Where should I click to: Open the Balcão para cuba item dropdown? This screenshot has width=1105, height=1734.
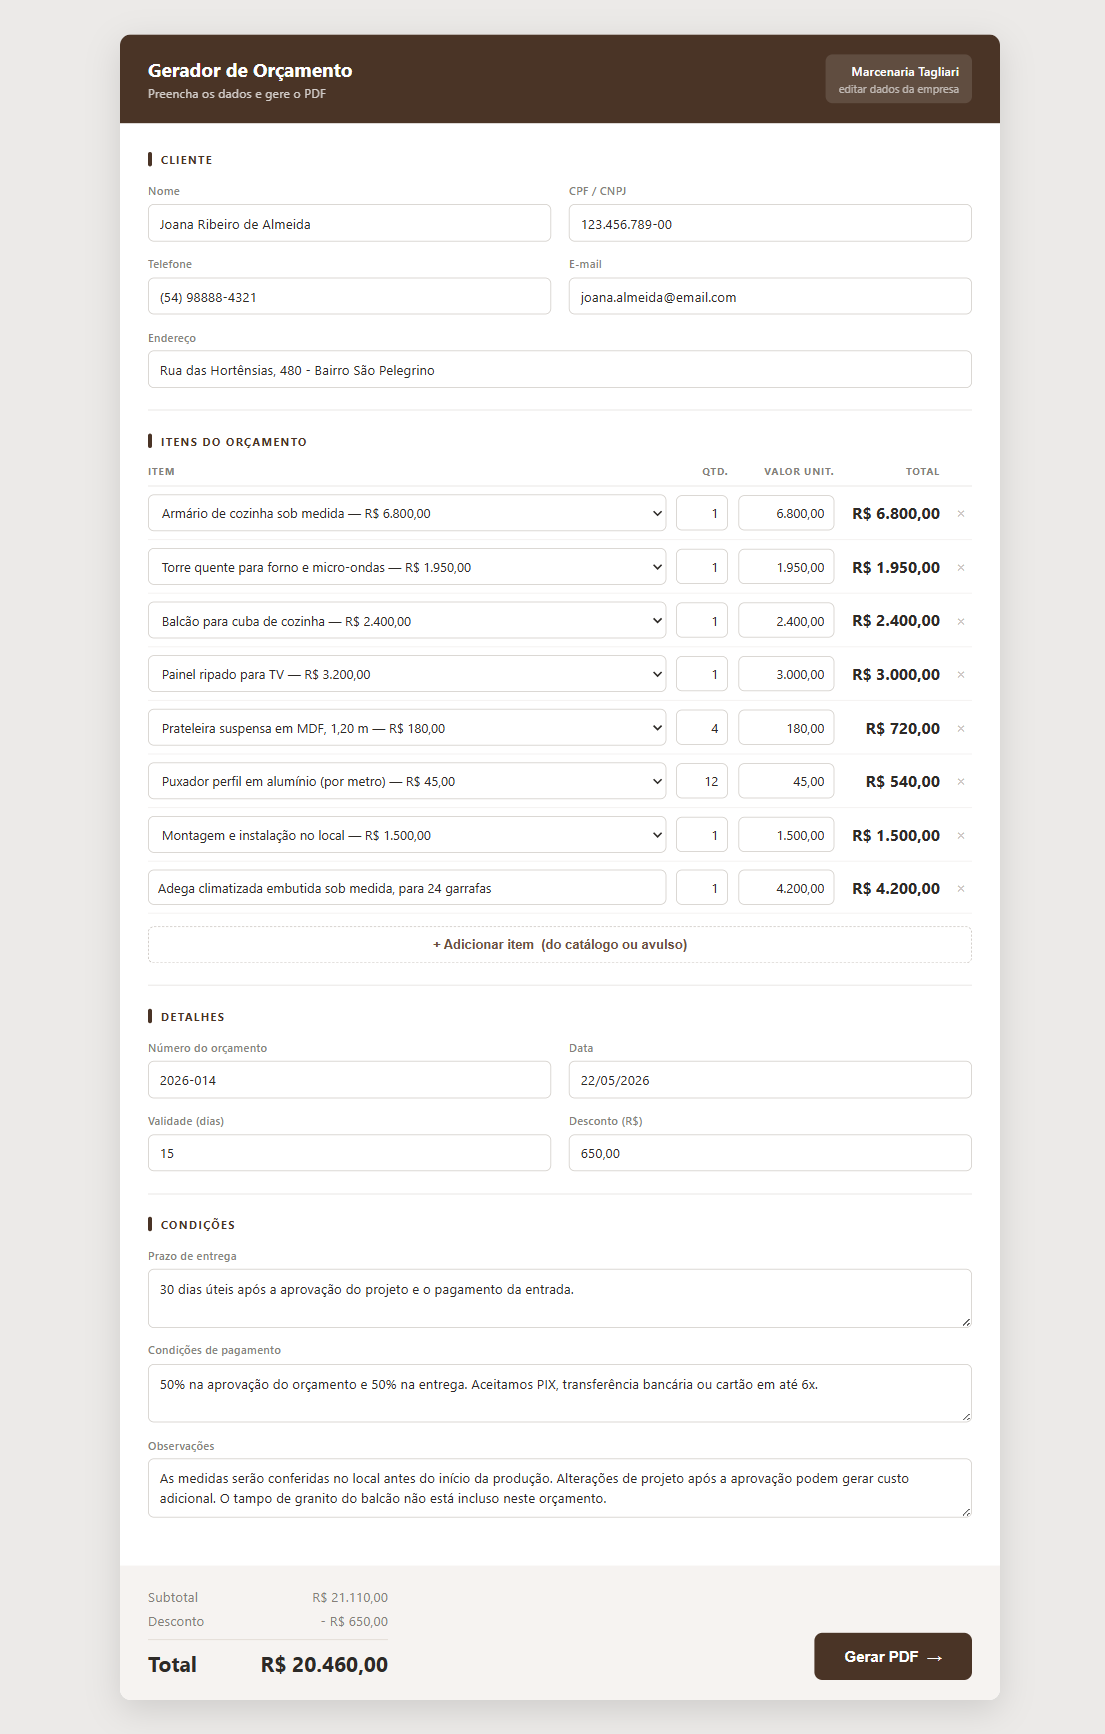[x=407, y=621]
